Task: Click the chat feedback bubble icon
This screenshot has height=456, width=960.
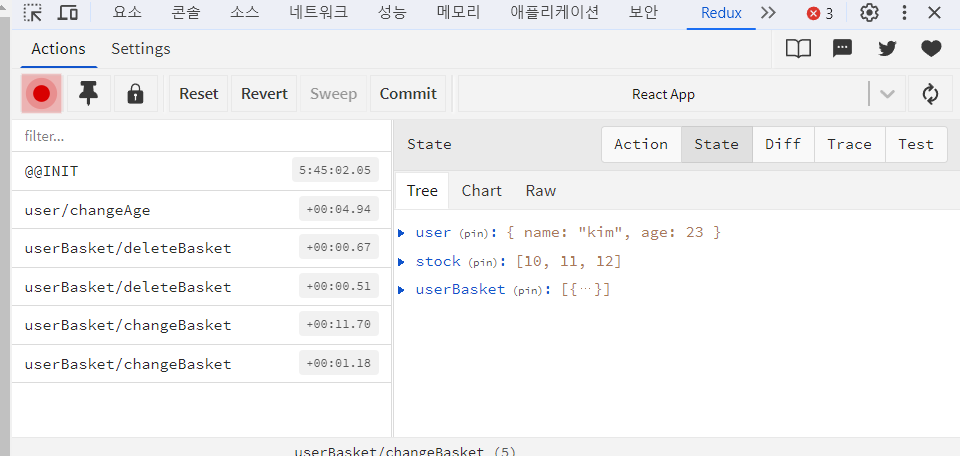Action: click(x=842, y=48)
